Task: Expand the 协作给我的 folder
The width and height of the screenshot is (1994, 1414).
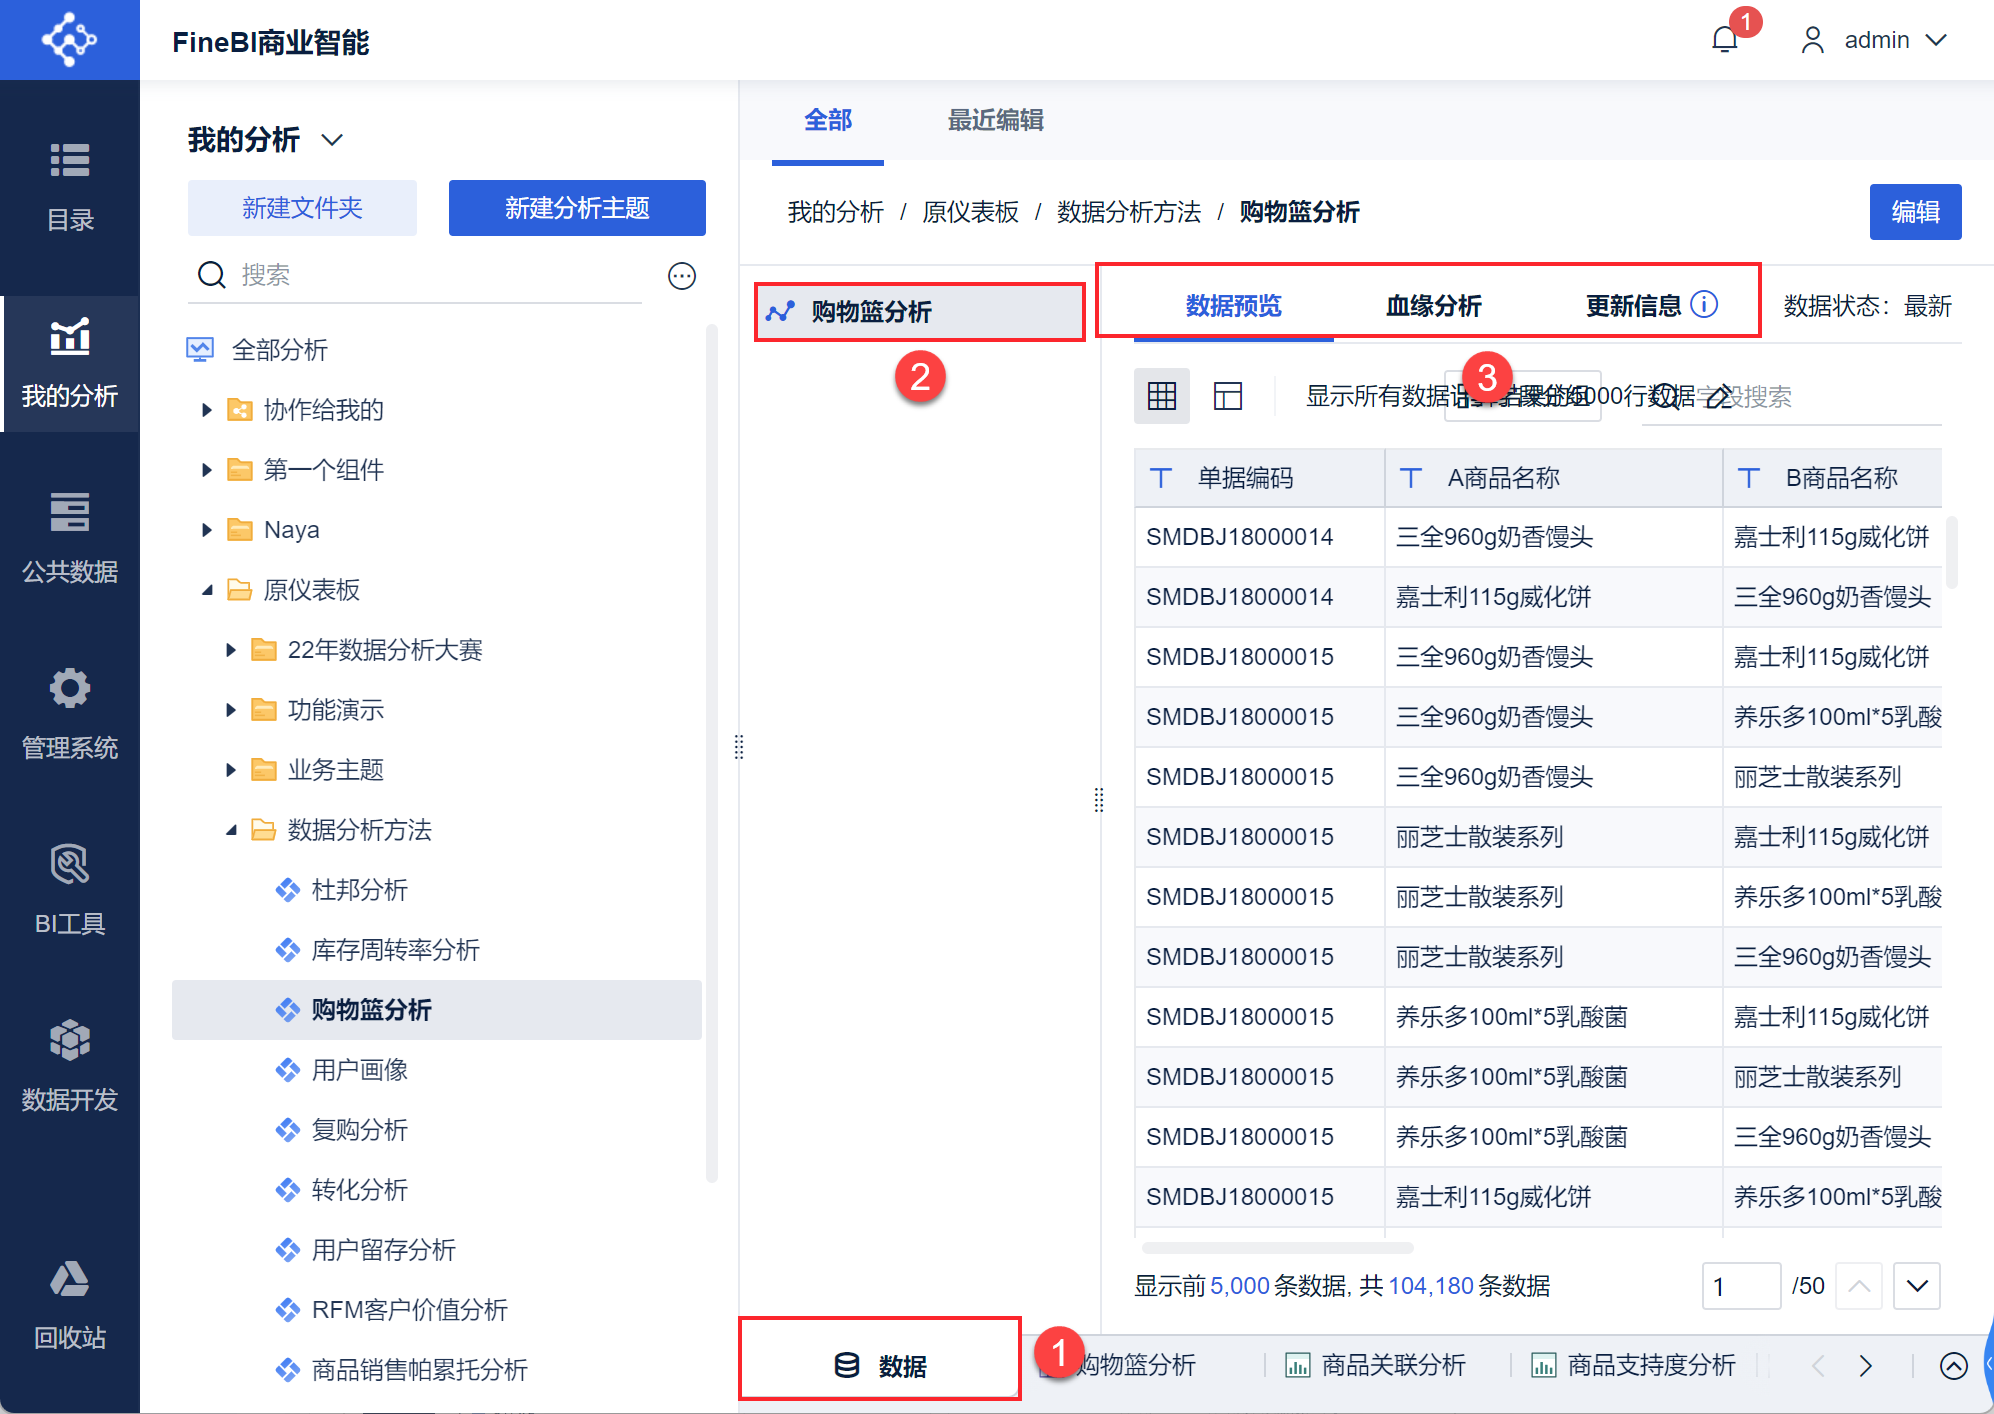Action: [207, 410]
